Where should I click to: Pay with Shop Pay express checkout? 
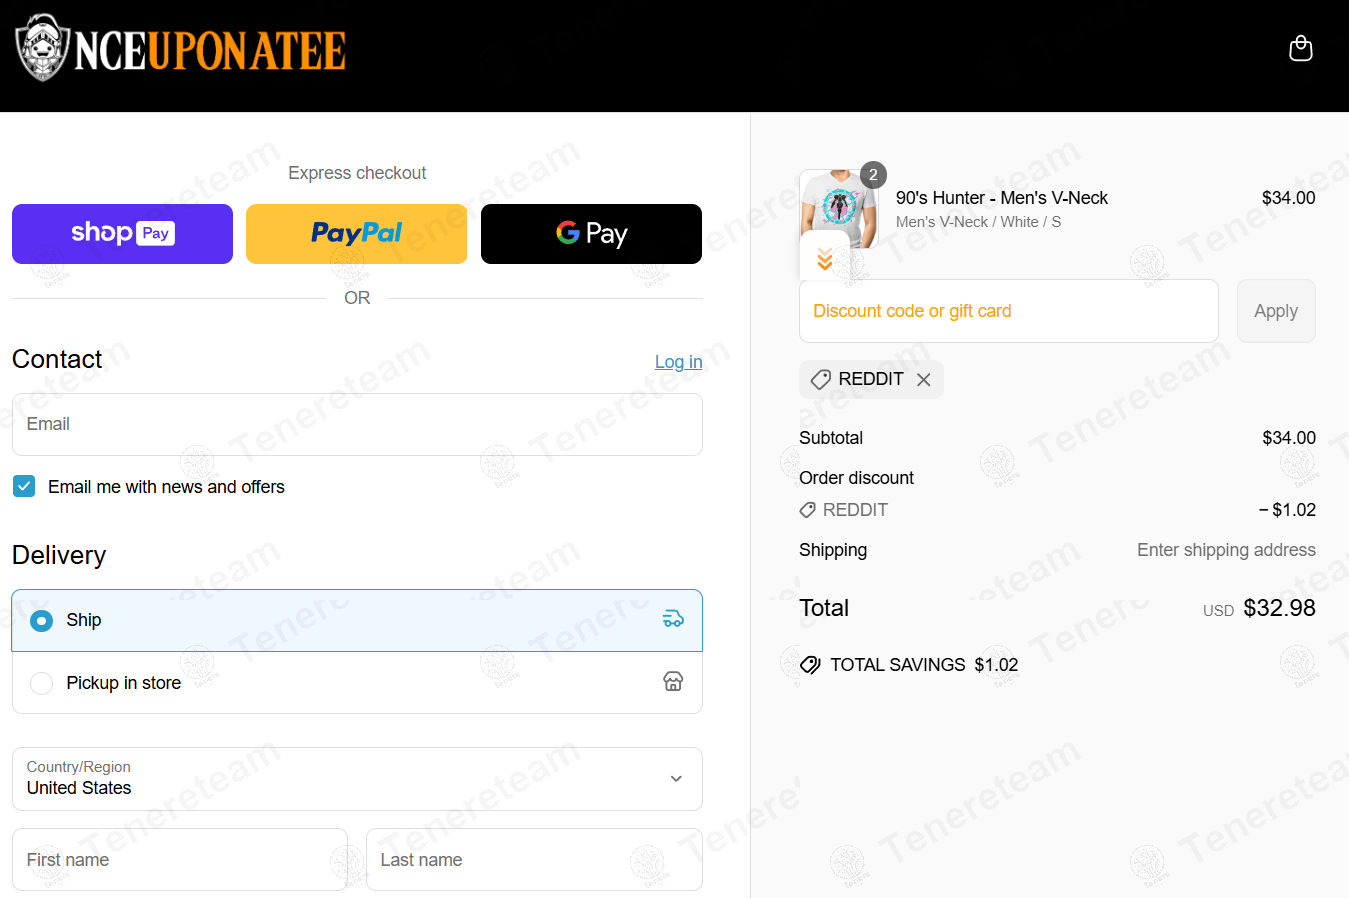click(x=122, y=234)
